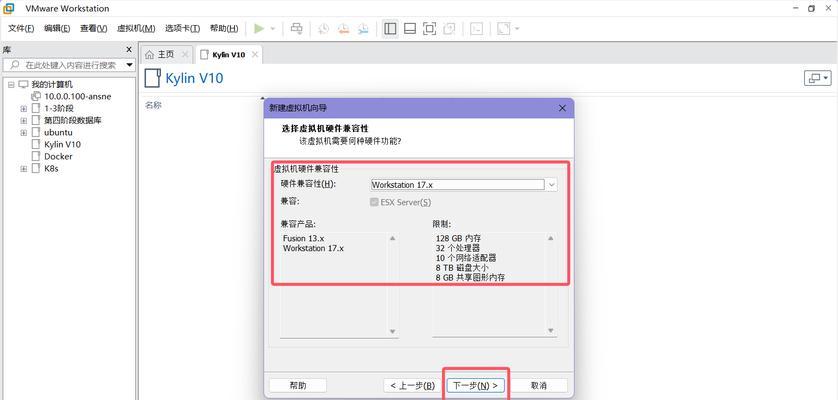
Task: Open the power options dropdown arrow
Action: pos(273,29)
